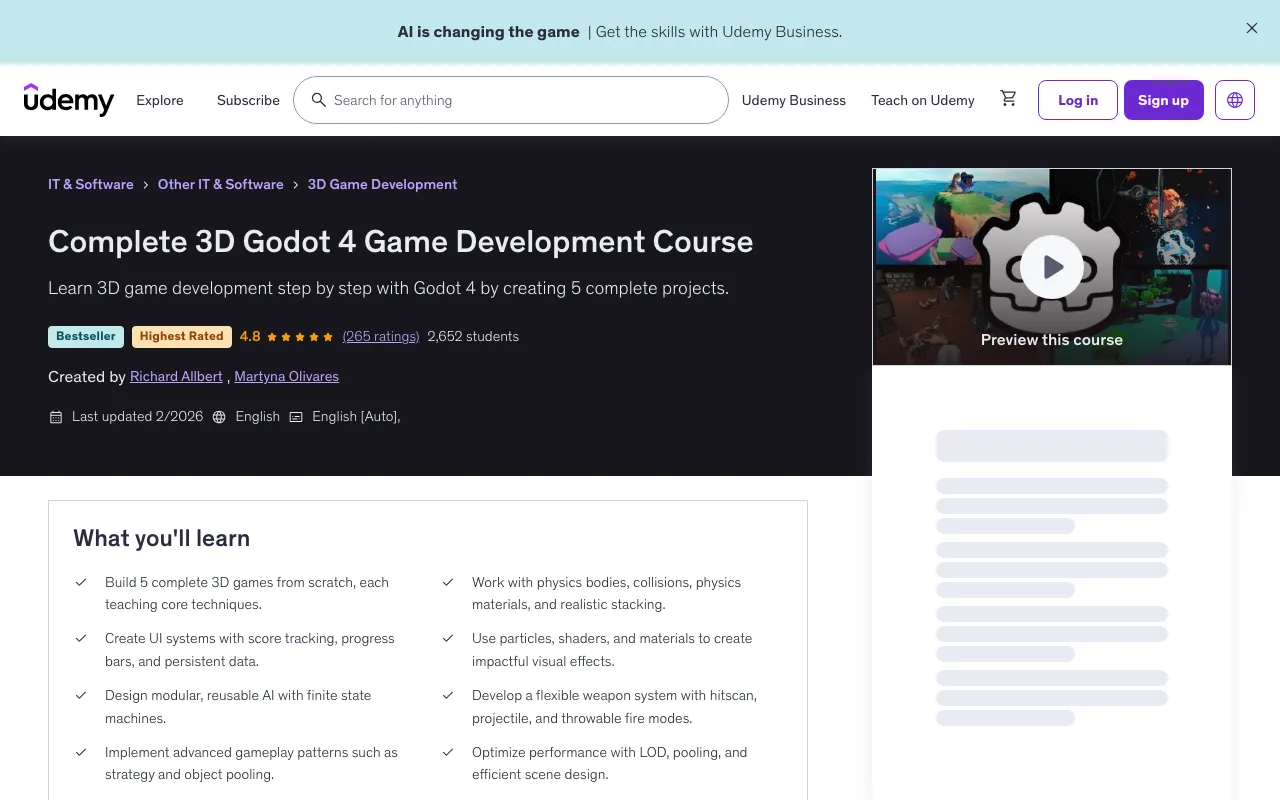Open Udemy Business page

(793, 100)
